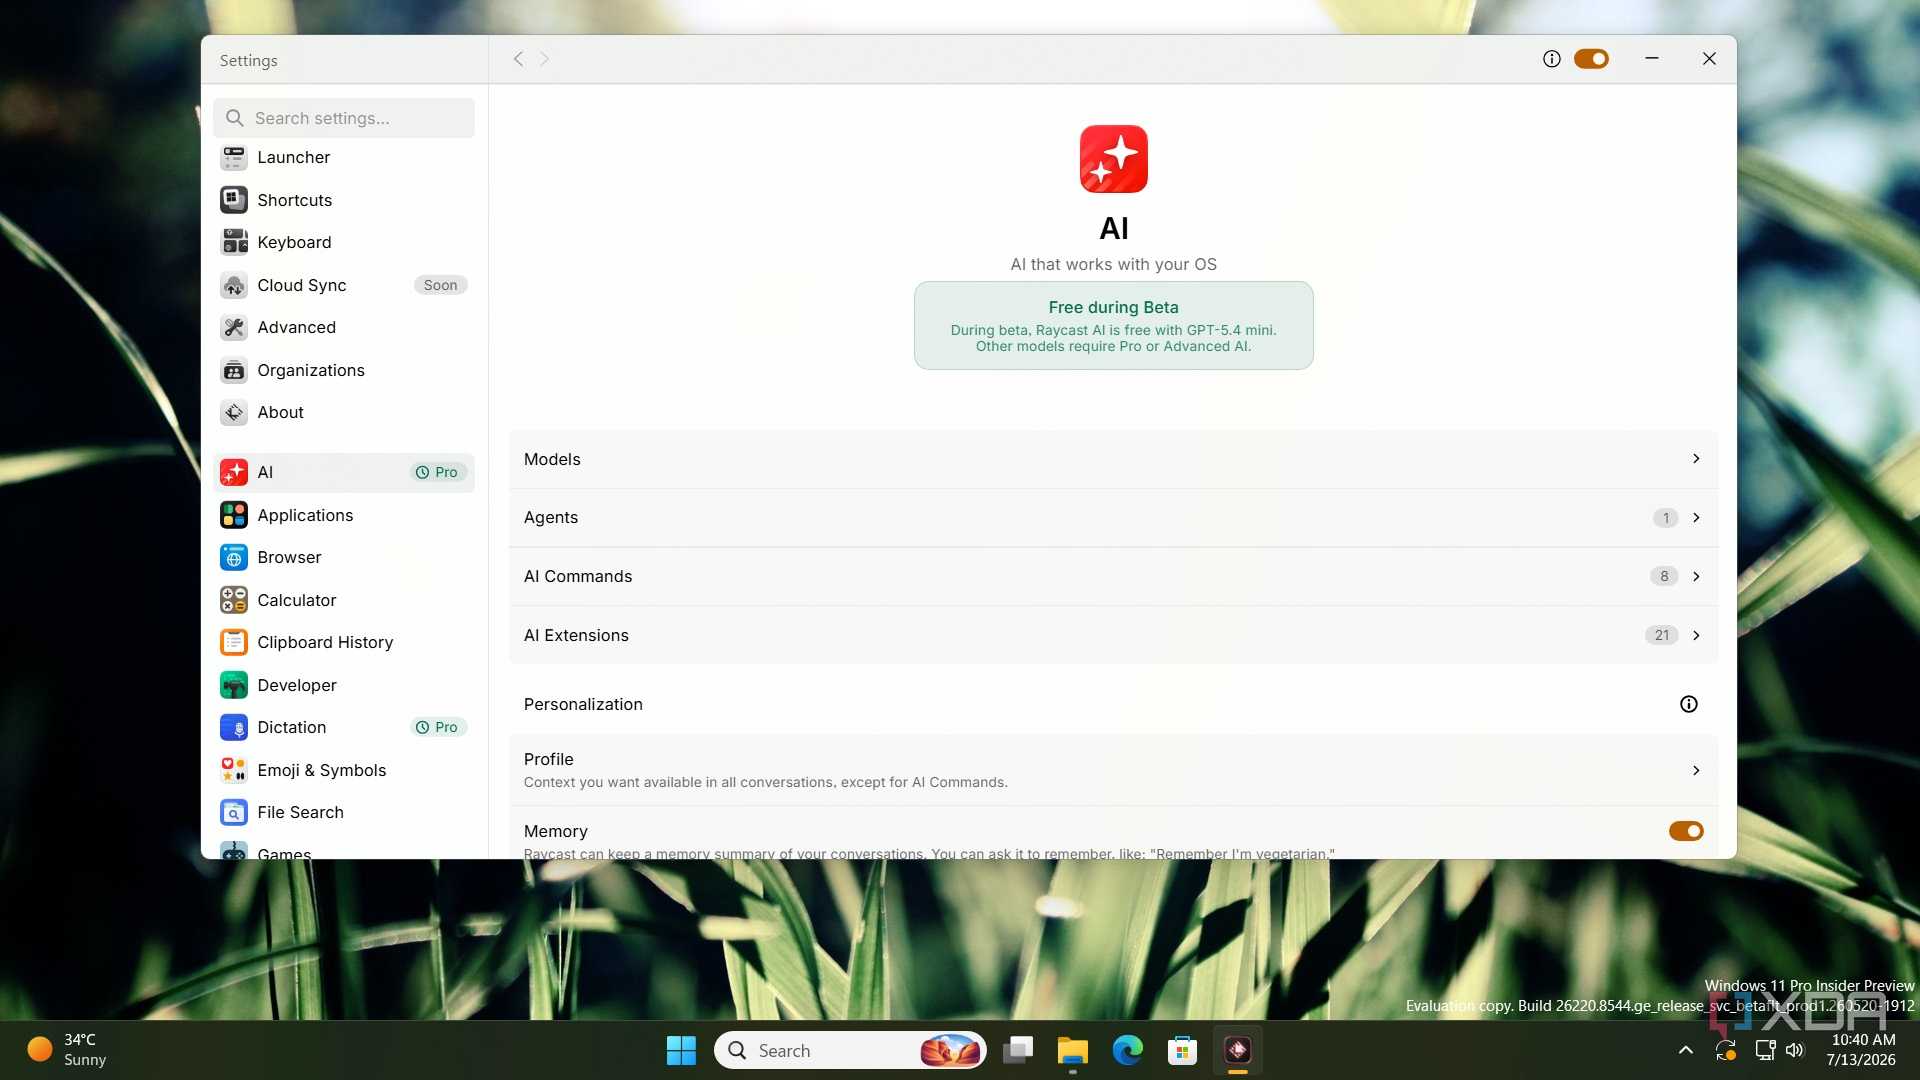
Task: Select File Search in the sidebar
Action: pos(344,812)
